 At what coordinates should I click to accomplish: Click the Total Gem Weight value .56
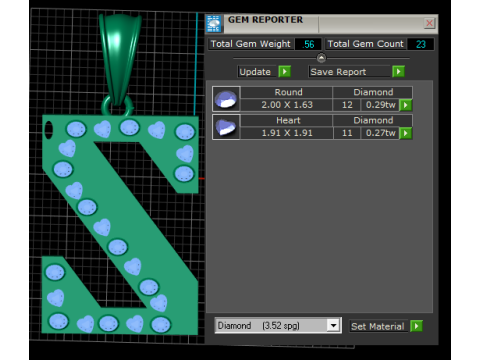(308, 44)
